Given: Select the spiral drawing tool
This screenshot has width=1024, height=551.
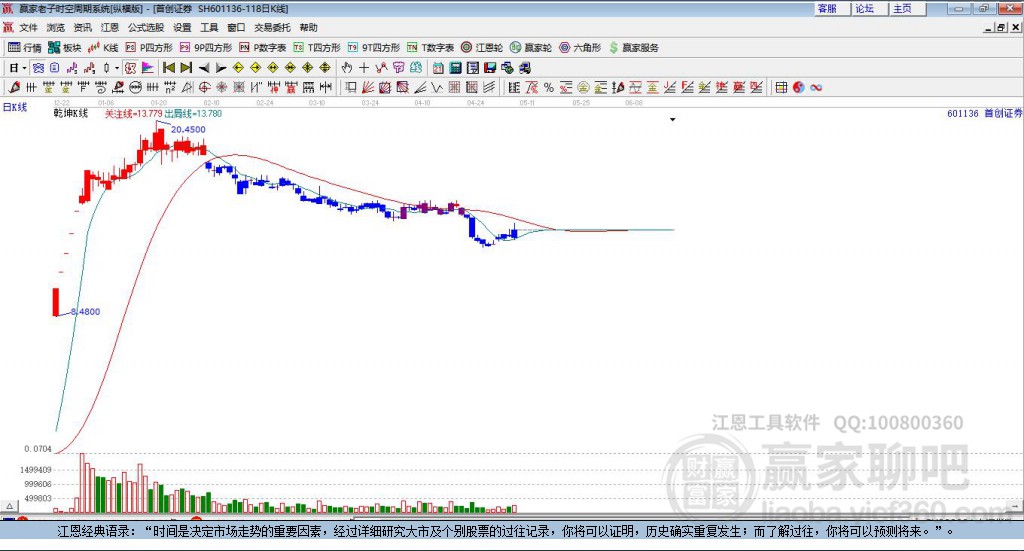Looking at the screenshot, I should 101,87.
